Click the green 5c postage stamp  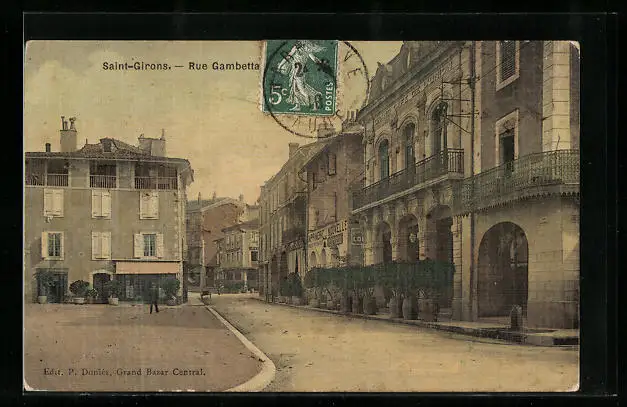tap(300, 77)
